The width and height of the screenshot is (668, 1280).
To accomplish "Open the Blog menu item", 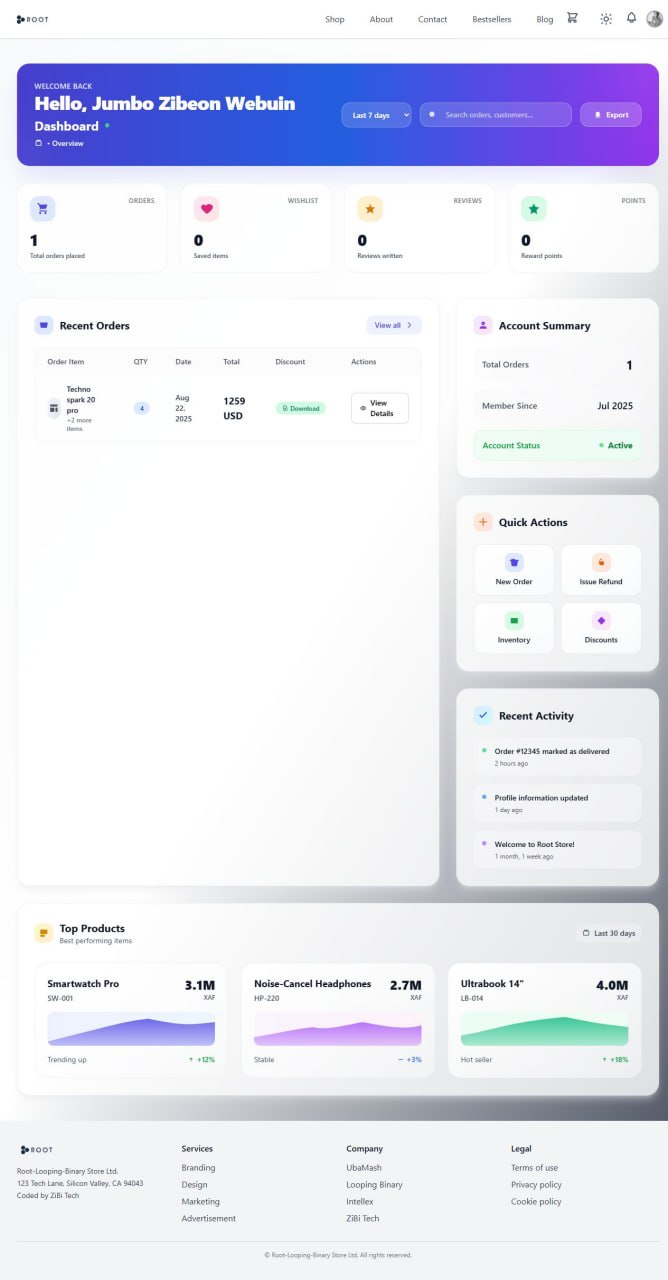I will tap(545, 19).
